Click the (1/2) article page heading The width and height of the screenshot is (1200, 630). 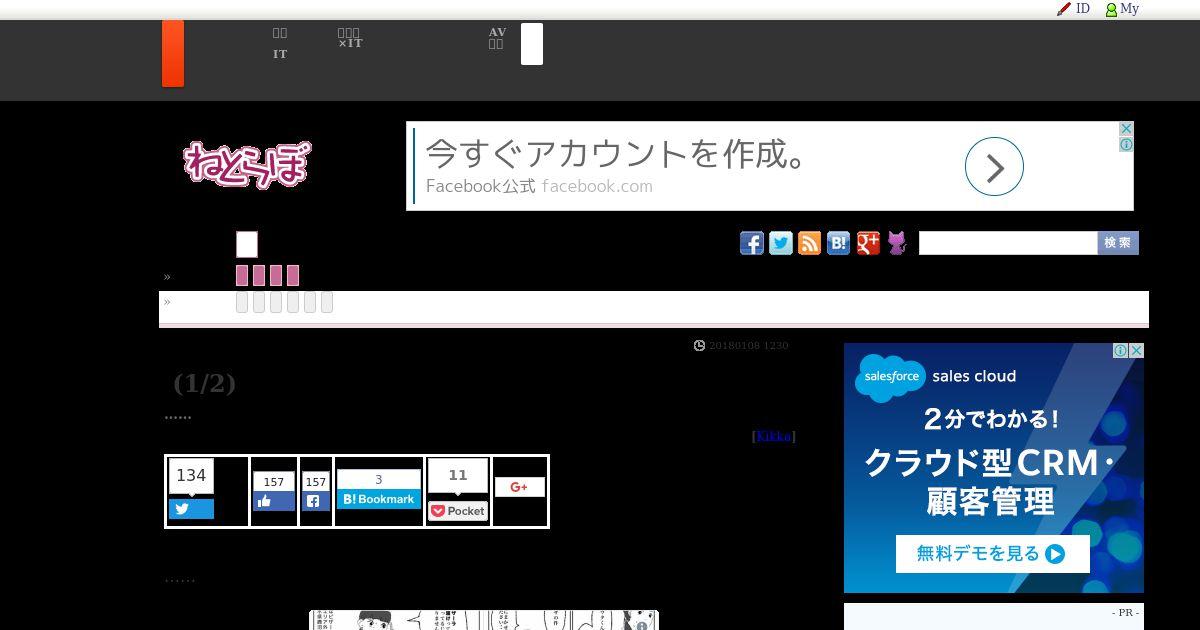205,383
